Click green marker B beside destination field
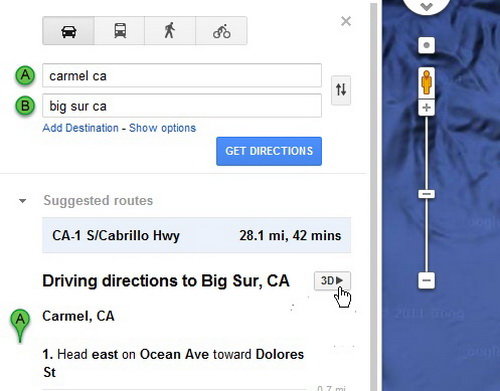Screen dimensions: 500x391 [25, 106]
